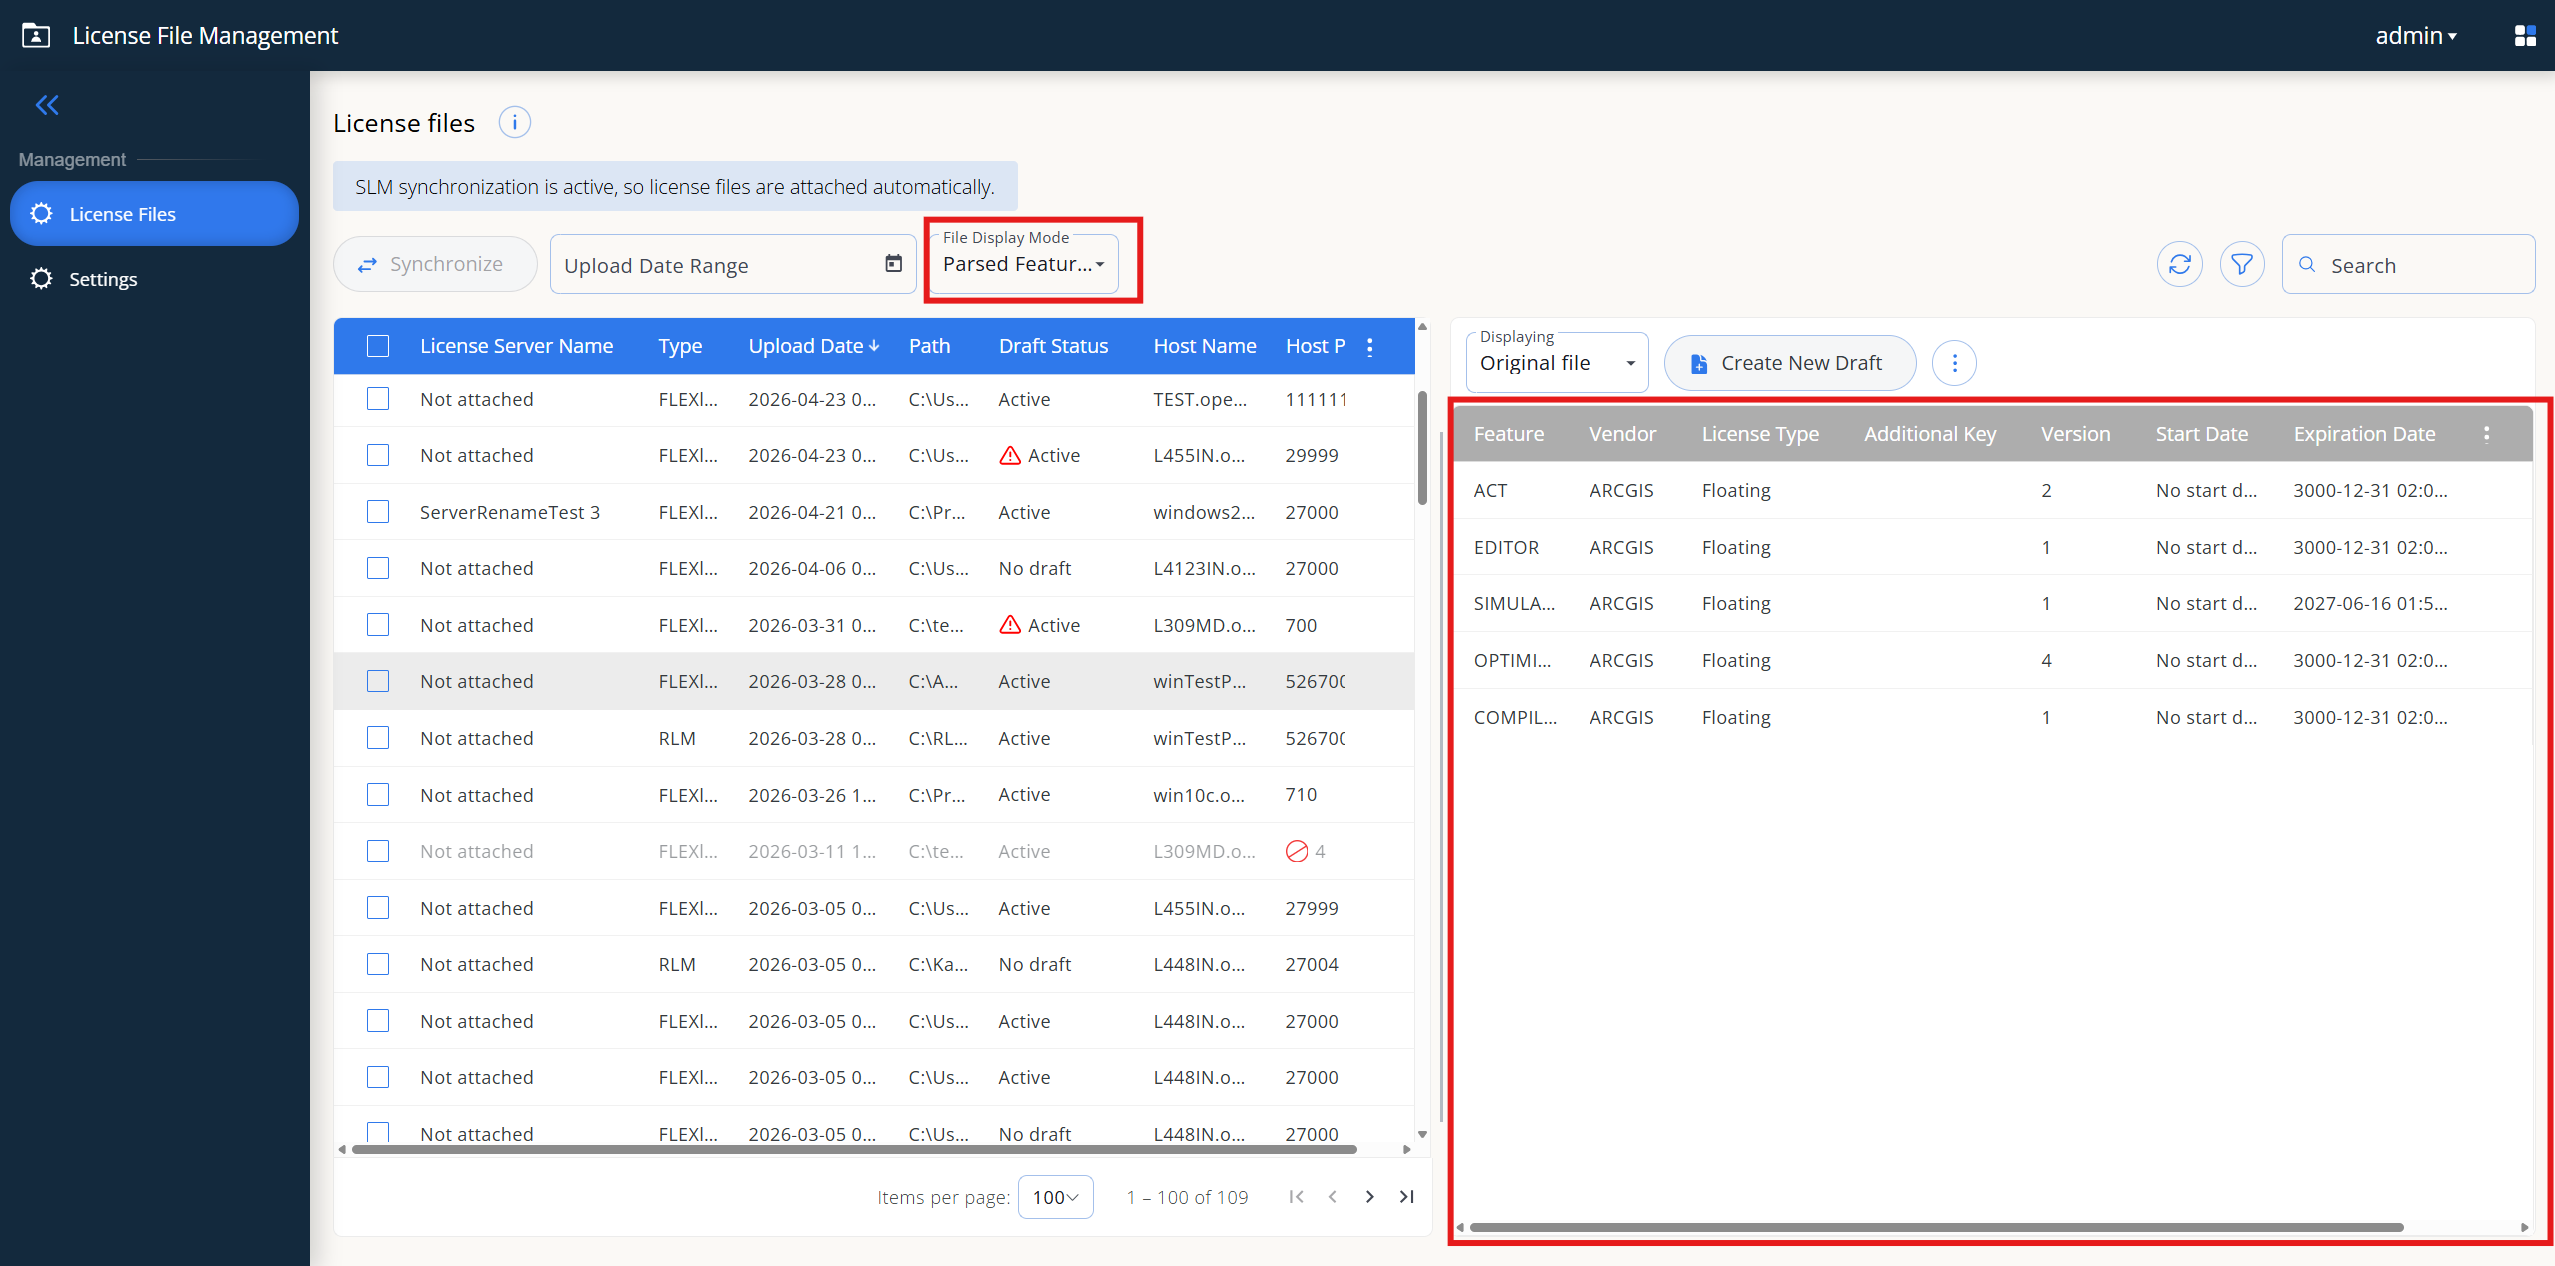Viewport: 2555px width, 1266px height.
Task: Open the items per page dropdown
Action: click(x=1055, y=1197)
